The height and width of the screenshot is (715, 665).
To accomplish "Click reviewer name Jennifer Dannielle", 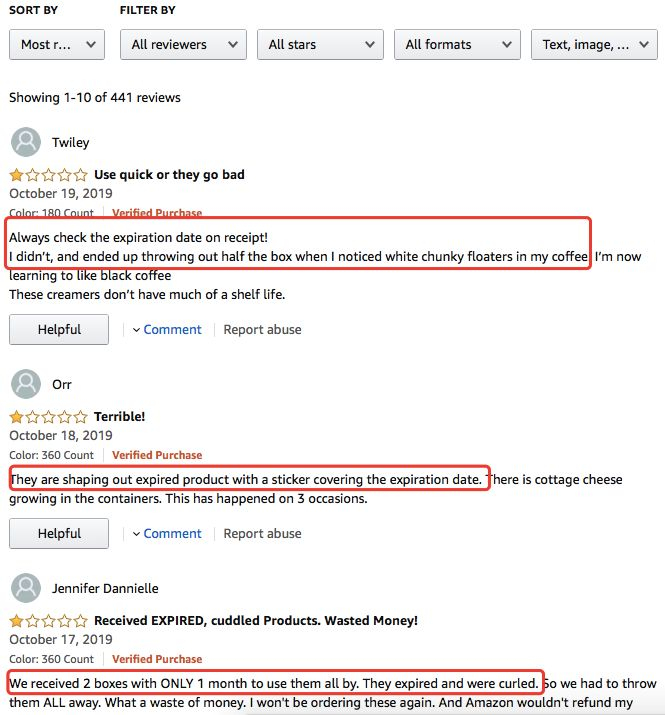I will tap(105, 588).
